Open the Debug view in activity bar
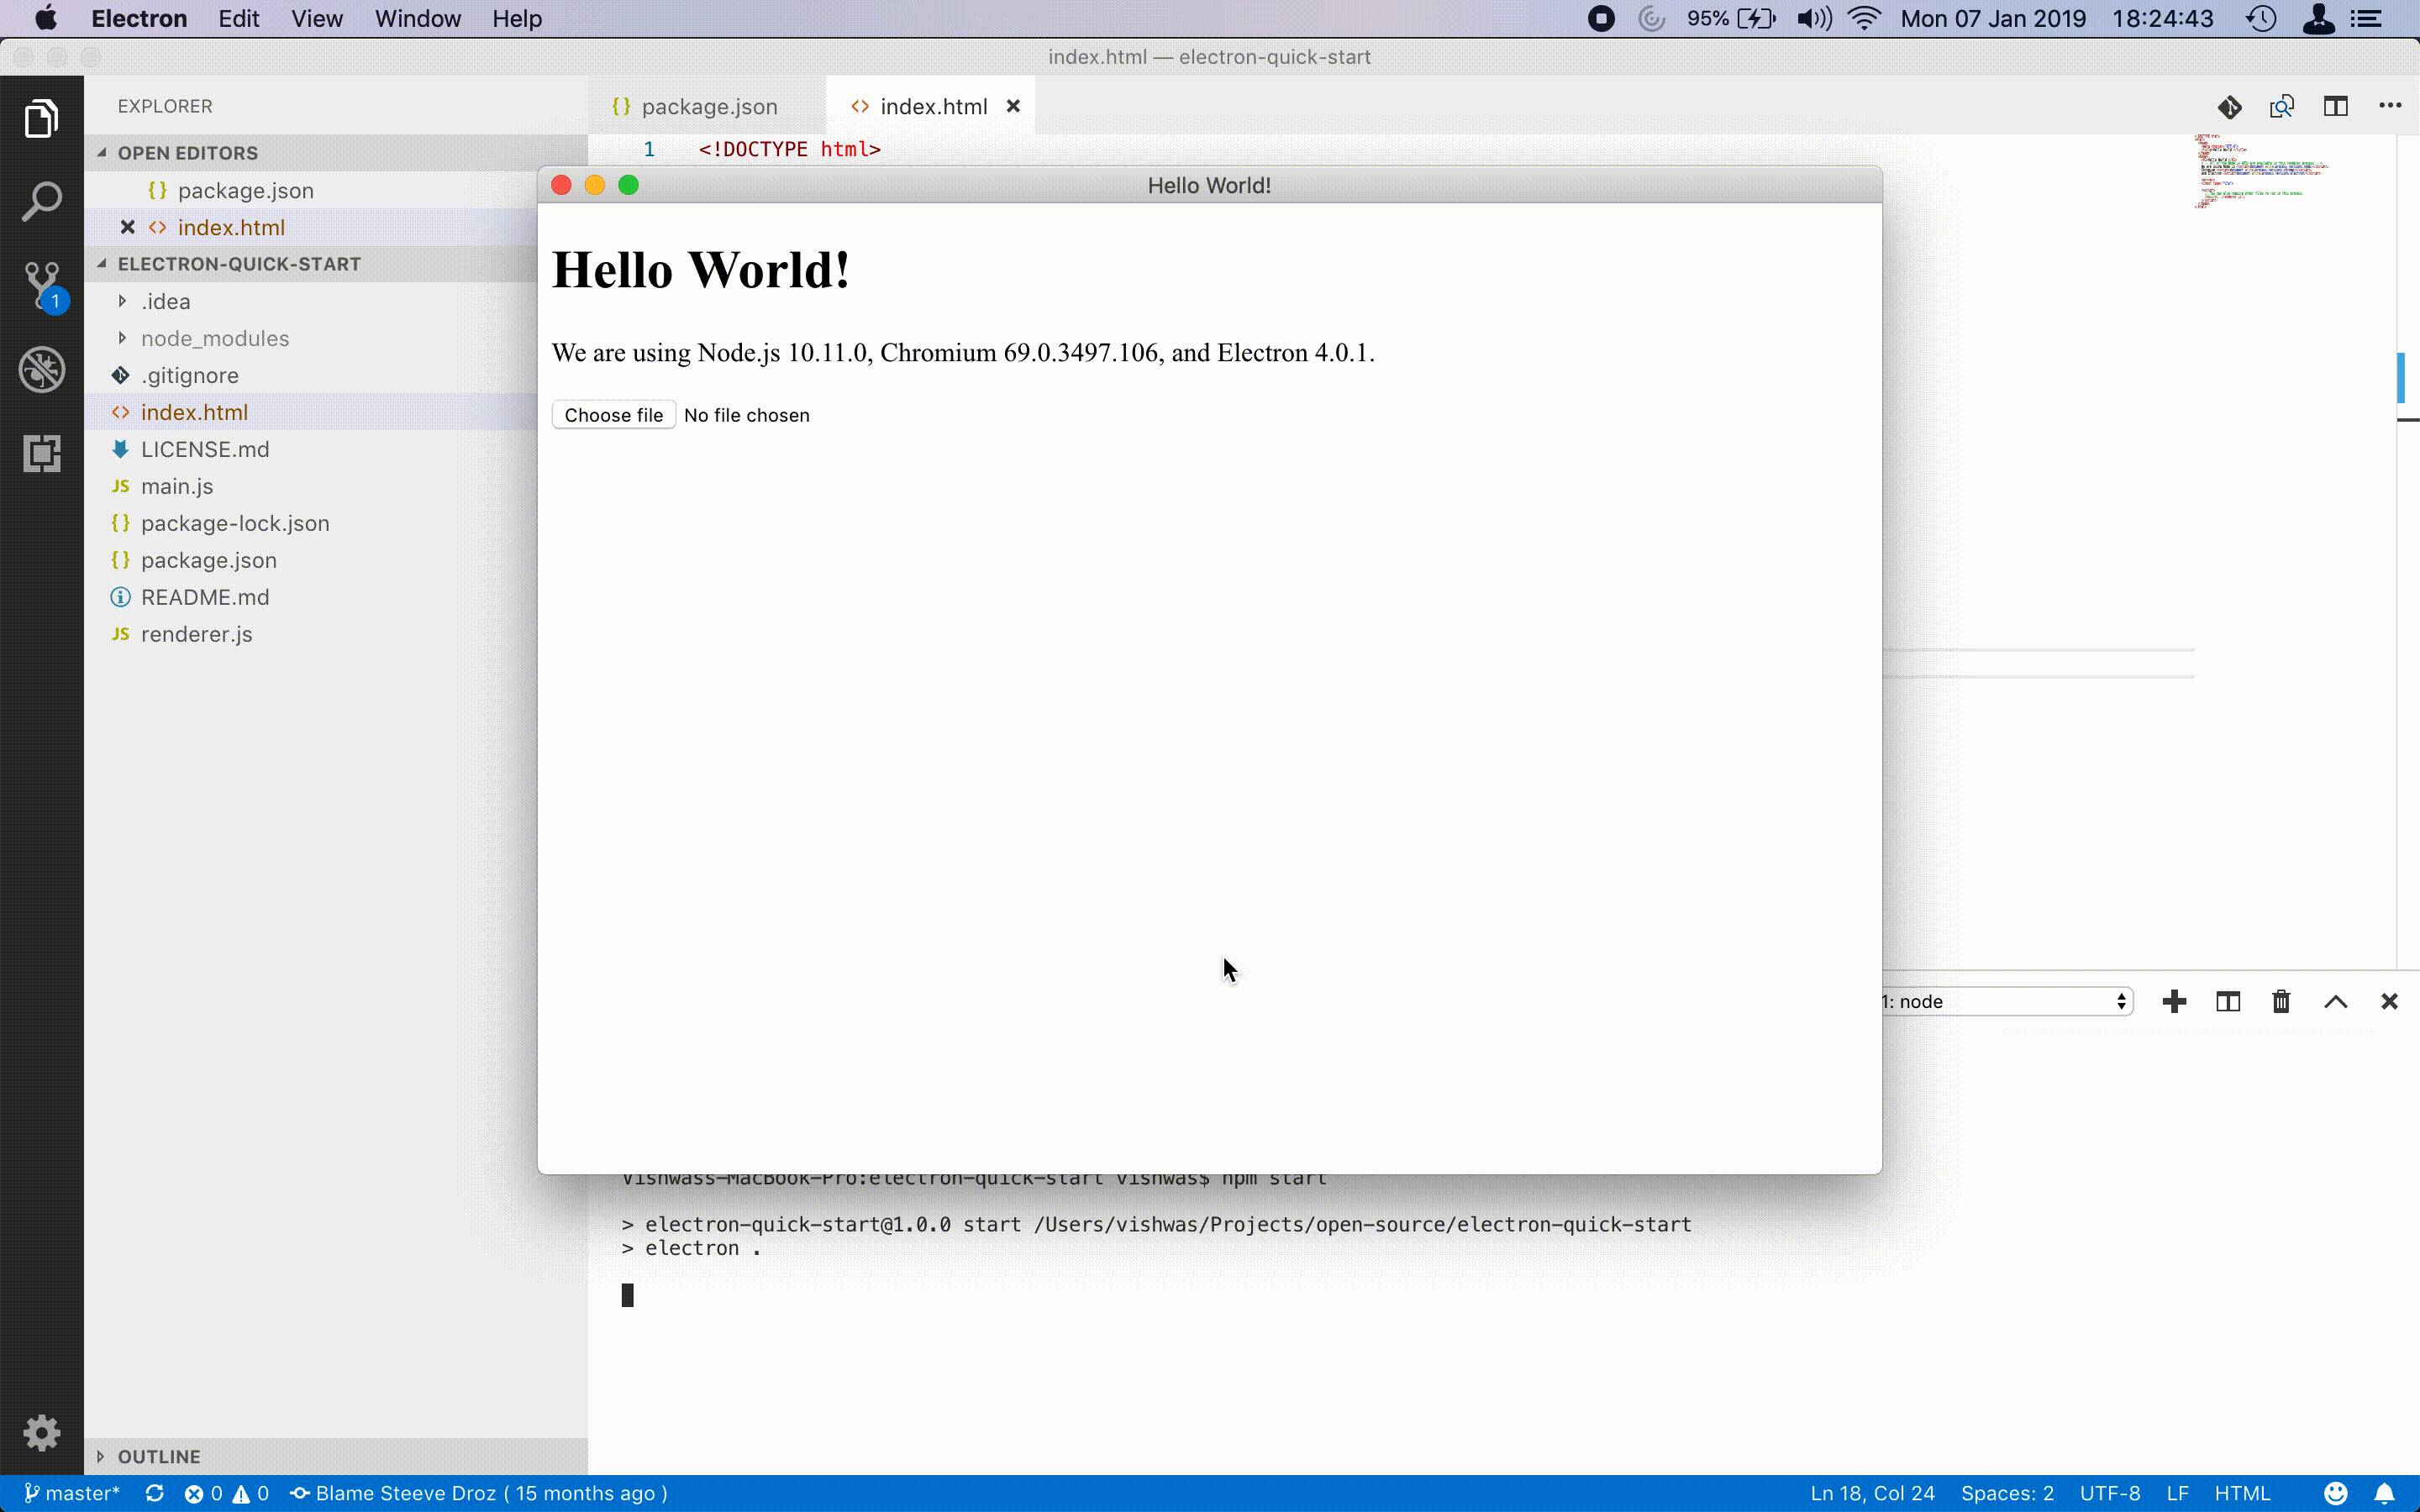 tap(42, 370)
